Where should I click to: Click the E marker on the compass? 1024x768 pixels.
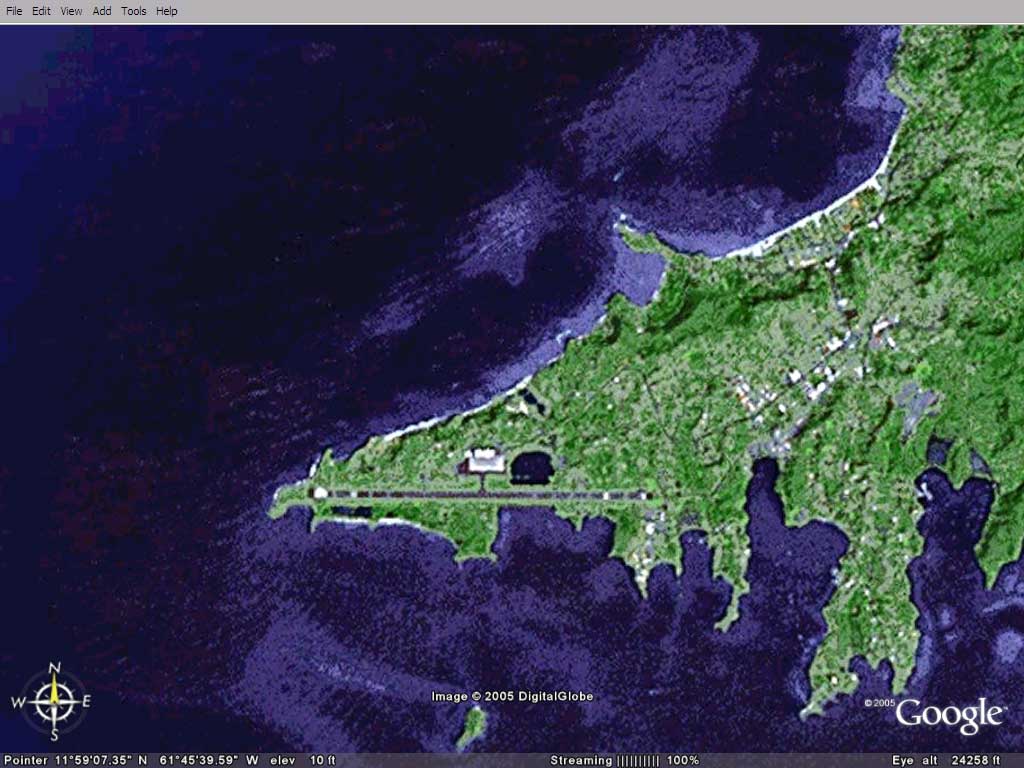(86, 702)
